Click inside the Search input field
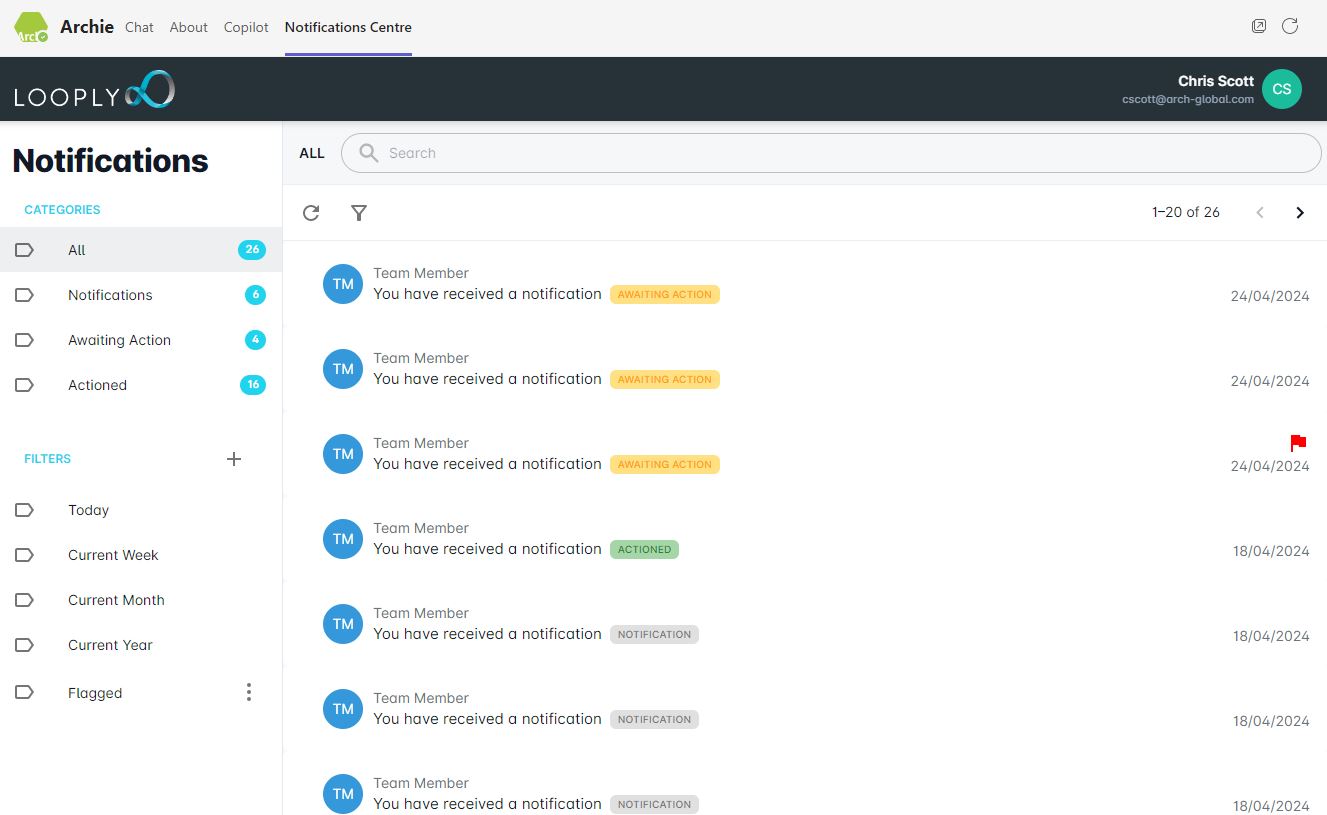This screenshot has height=815, width=1327. [x=700, y=153]
